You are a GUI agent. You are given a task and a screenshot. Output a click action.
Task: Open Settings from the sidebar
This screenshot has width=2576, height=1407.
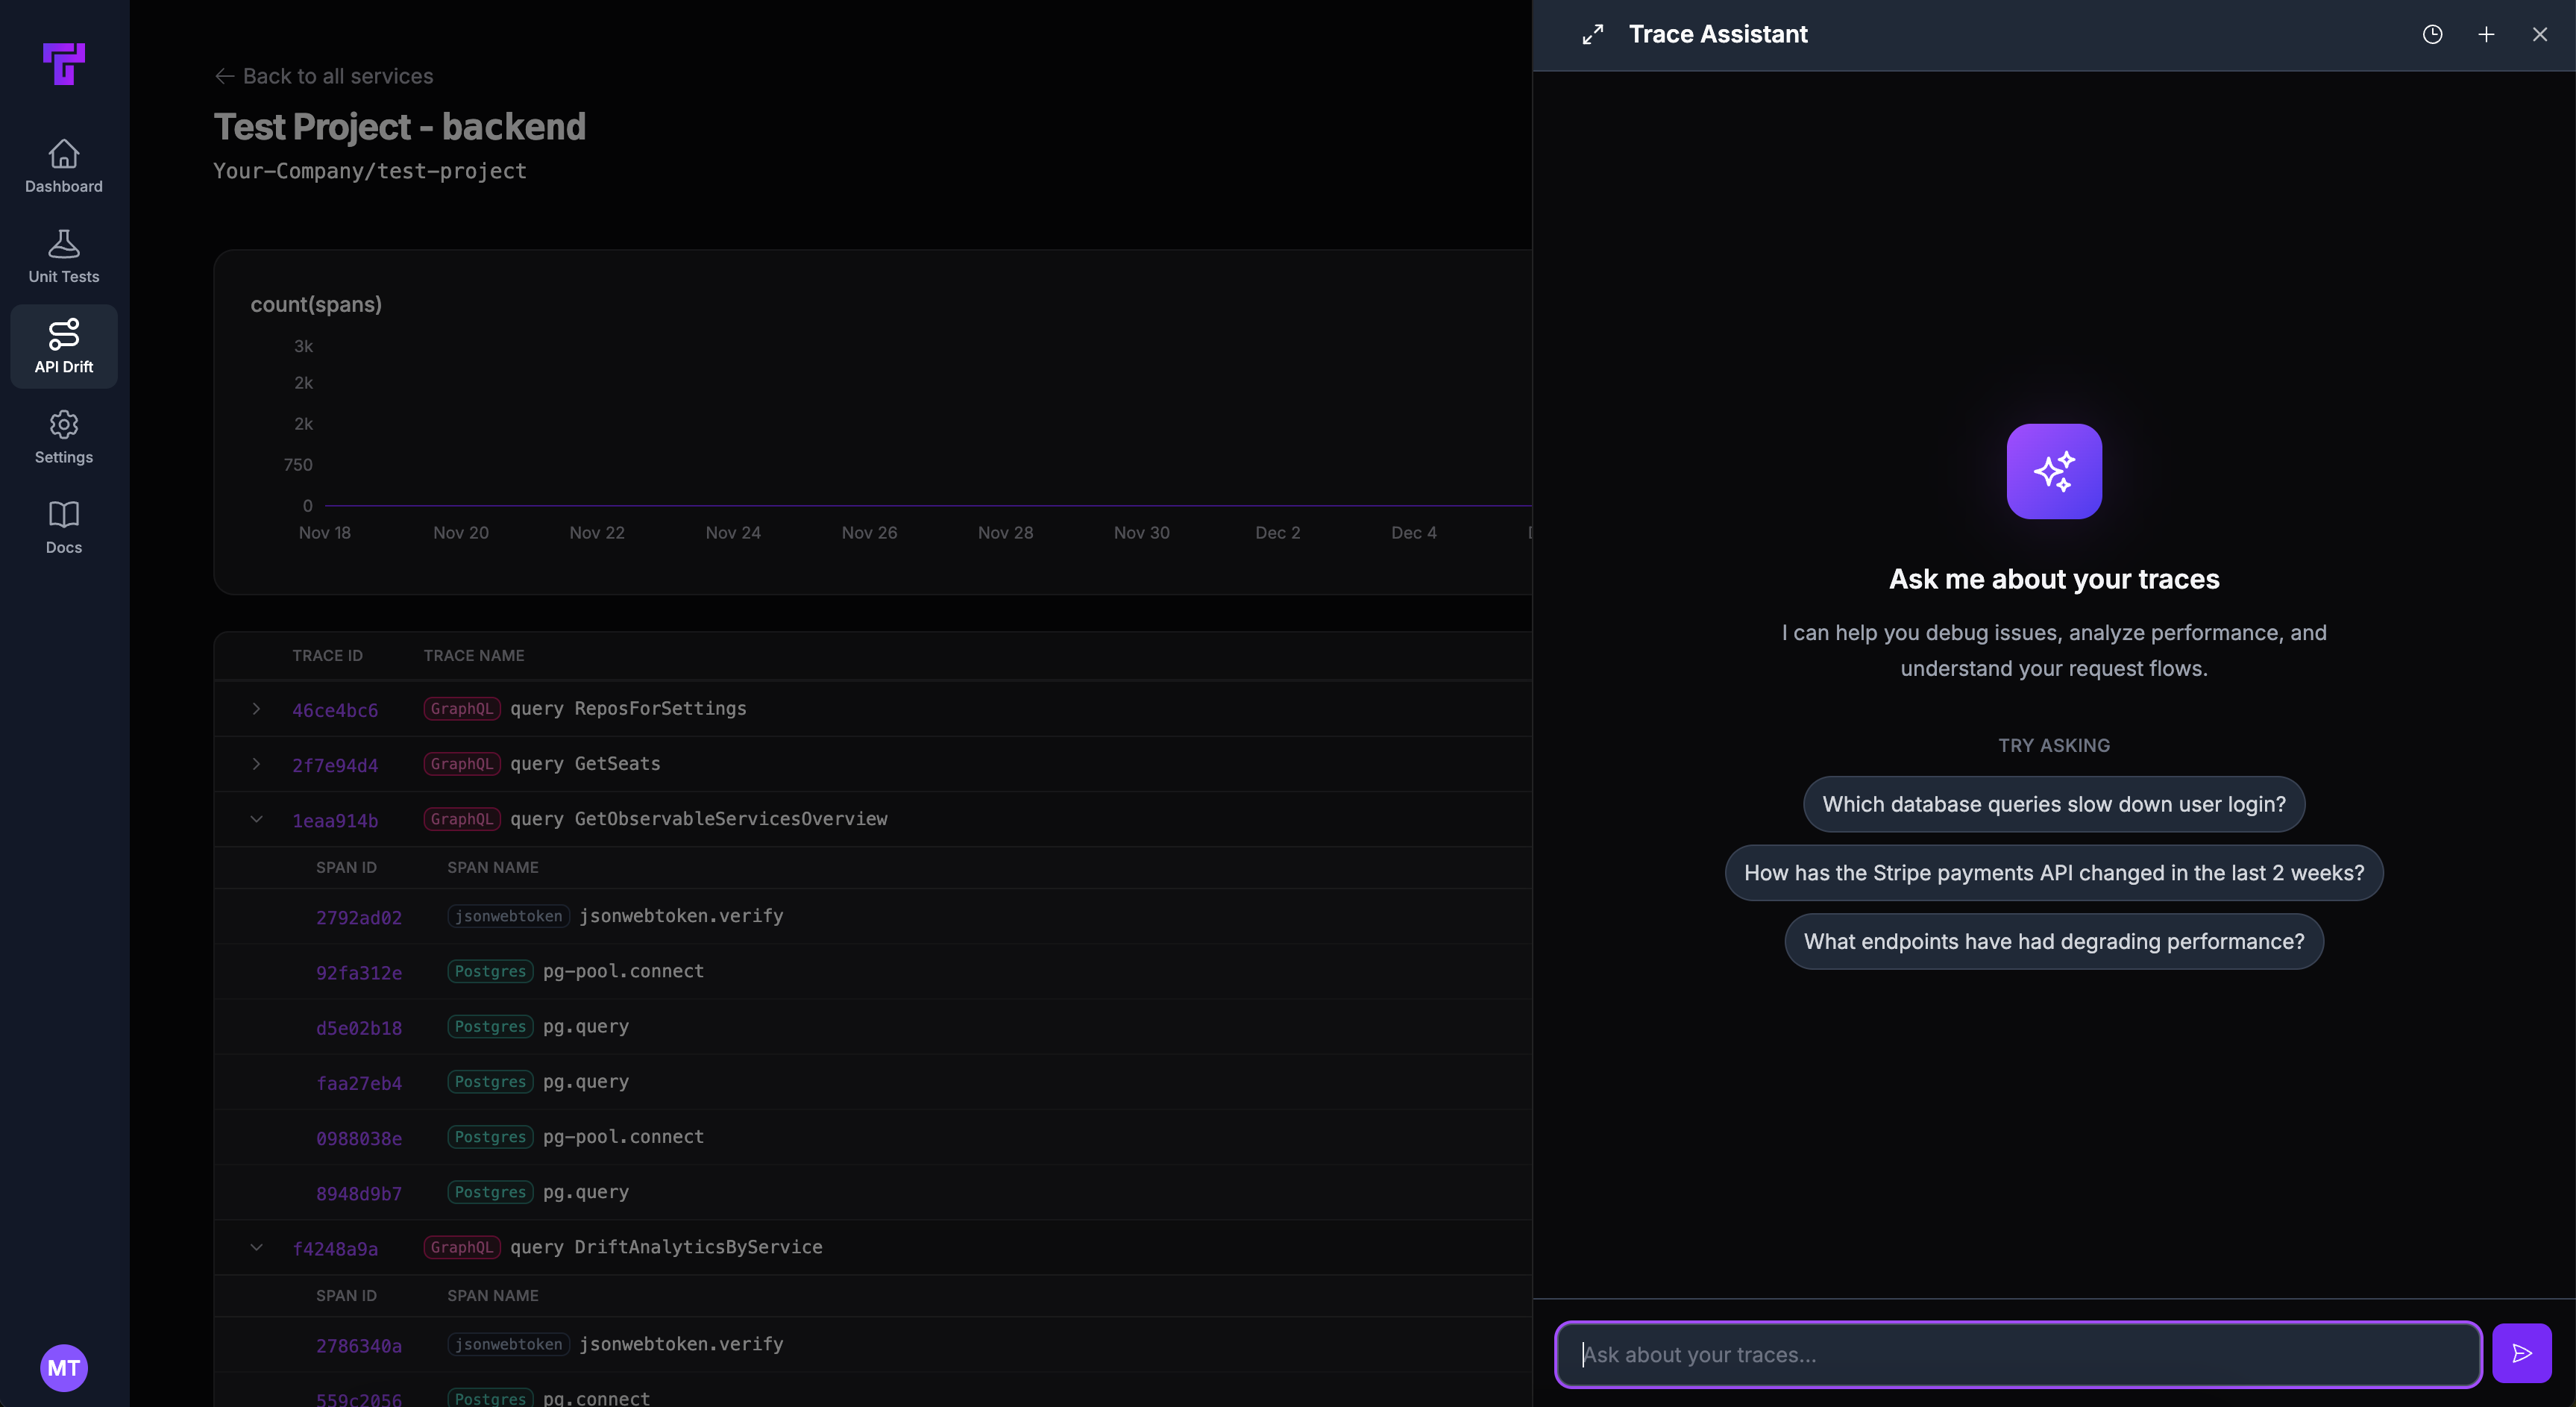point(63,436)
